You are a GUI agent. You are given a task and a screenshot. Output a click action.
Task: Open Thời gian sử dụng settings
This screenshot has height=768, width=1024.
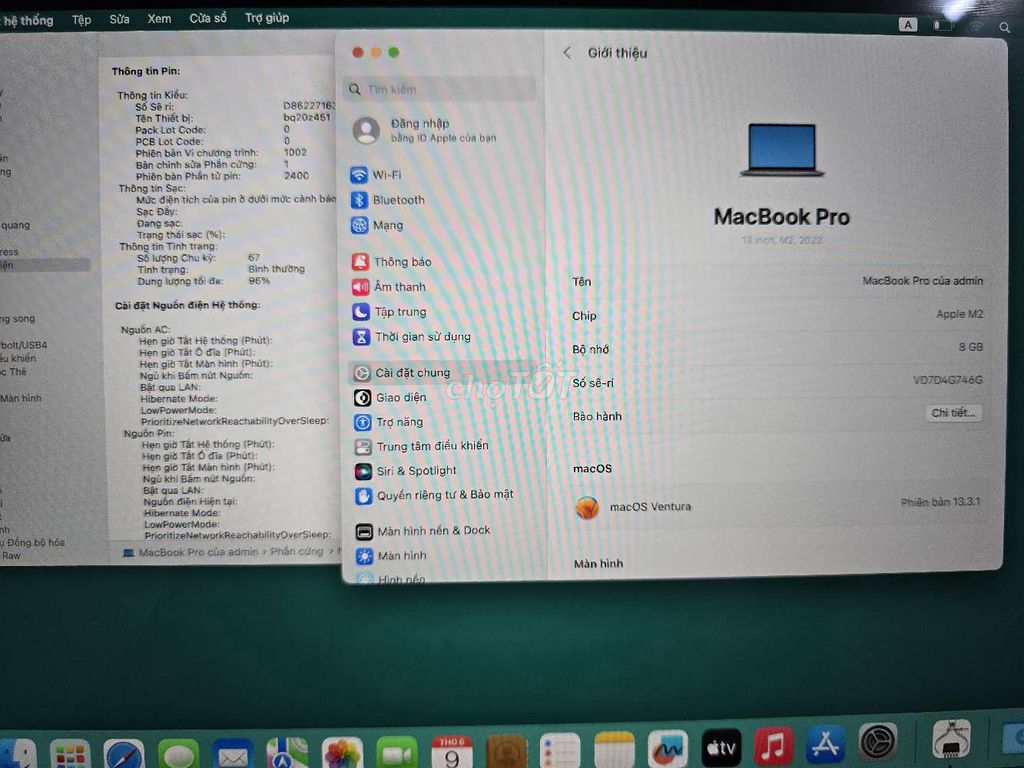pos(412,336)
